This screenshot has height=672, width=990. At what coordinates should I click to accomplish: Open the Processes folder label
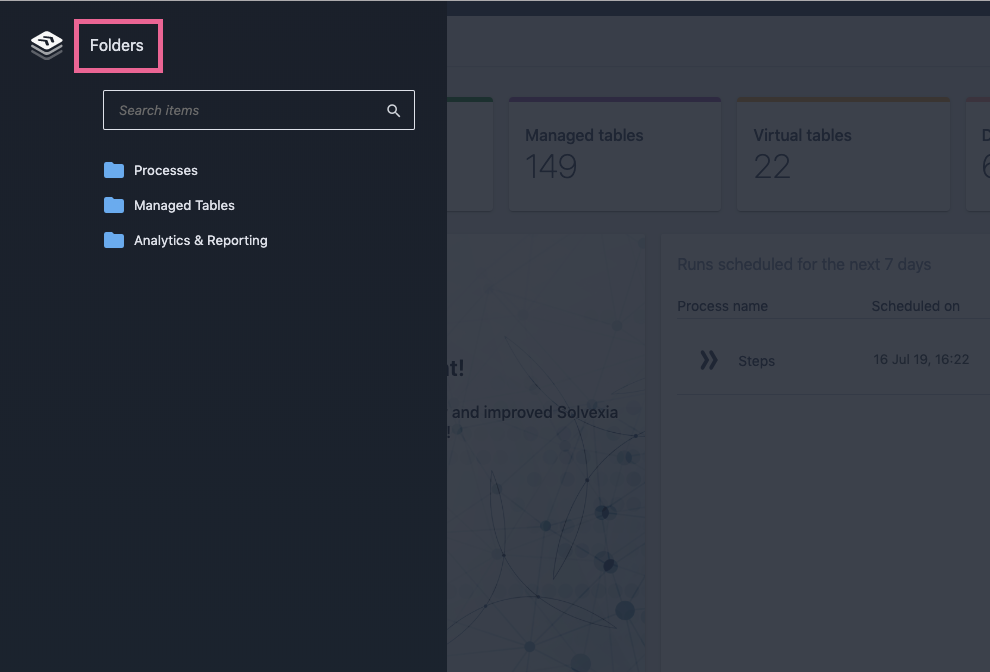click(166, 170)
